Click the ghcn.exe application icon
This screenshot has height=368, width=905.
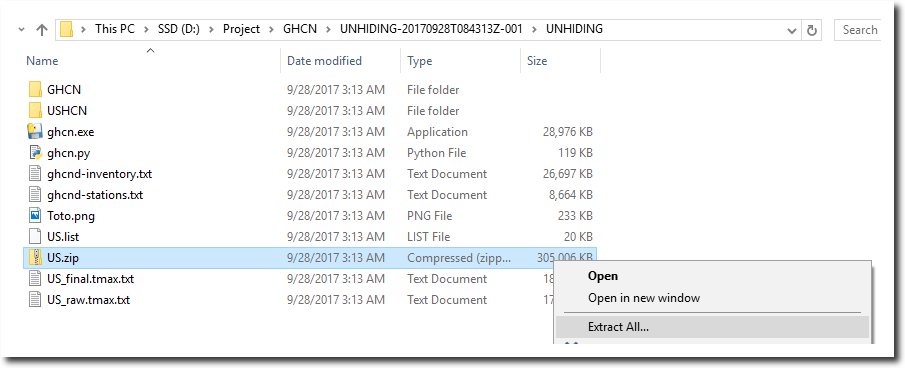tap(35, 132)
